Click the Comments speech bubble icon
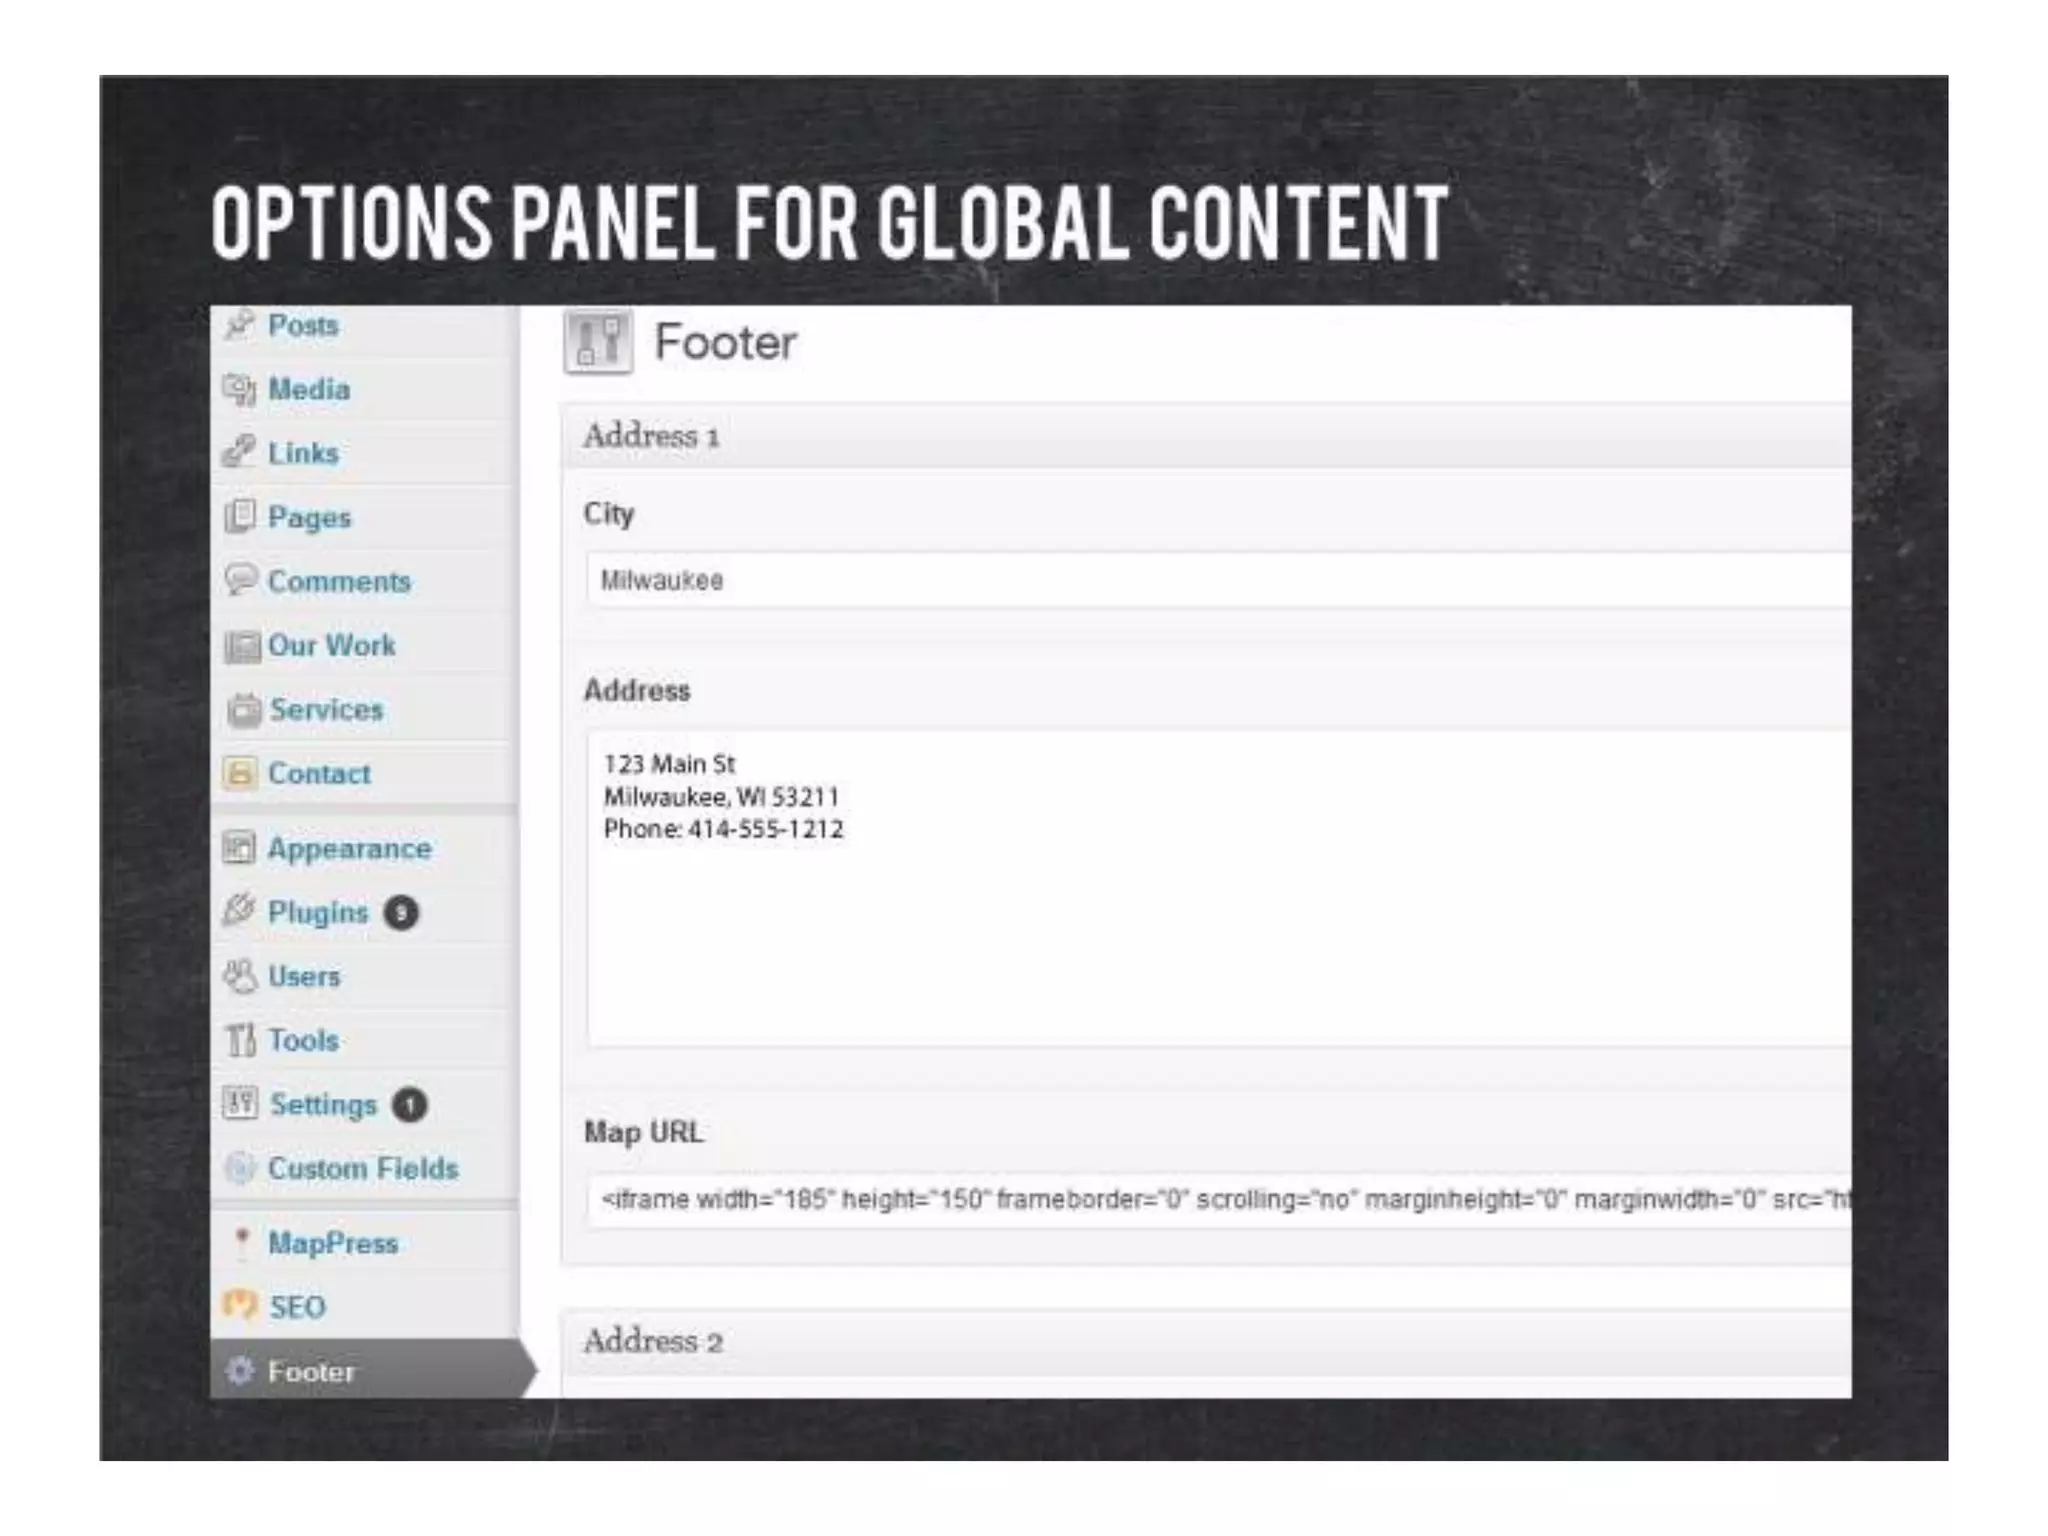2048x1536 pixels. [241, 580]
